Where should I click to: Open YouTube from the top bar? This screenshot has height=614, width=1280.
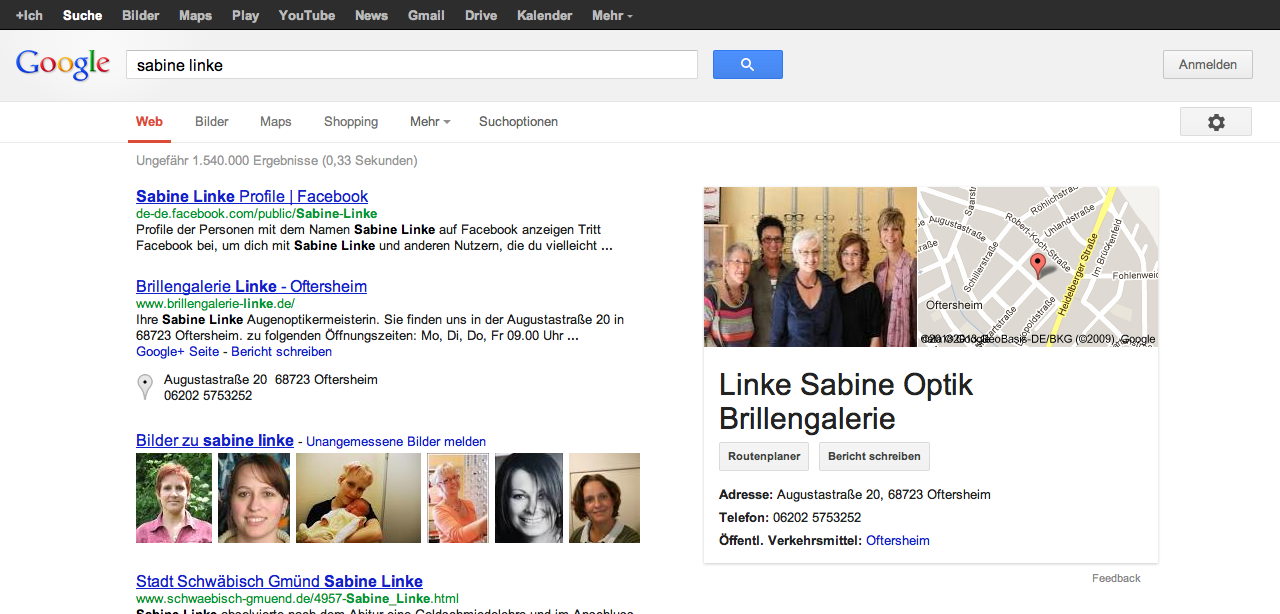pos(307,15)
